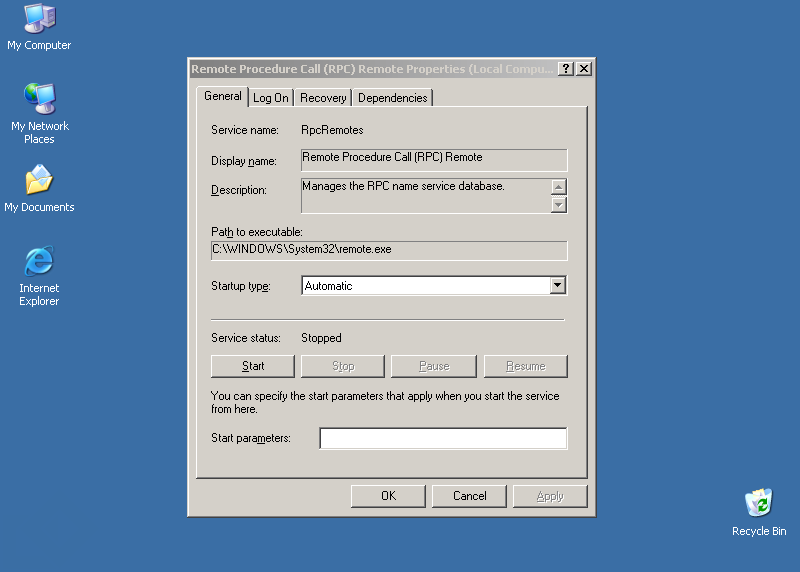
Task: Select the My Network Places icon
Action: [x=39, y=113]
